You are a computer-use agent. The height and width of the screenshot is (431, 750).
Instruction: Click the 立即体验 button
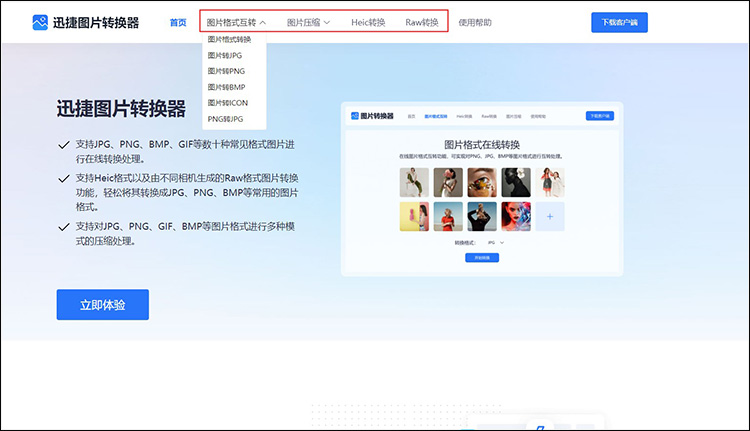coord(103,305)
